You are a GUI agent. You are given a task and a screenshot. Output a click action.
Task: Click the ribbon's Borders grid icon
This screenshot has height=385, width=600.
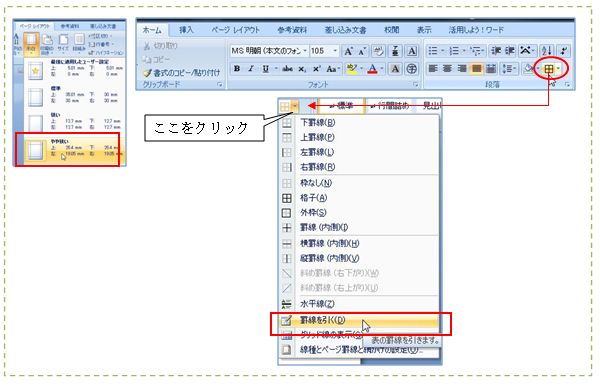[549, 69]
